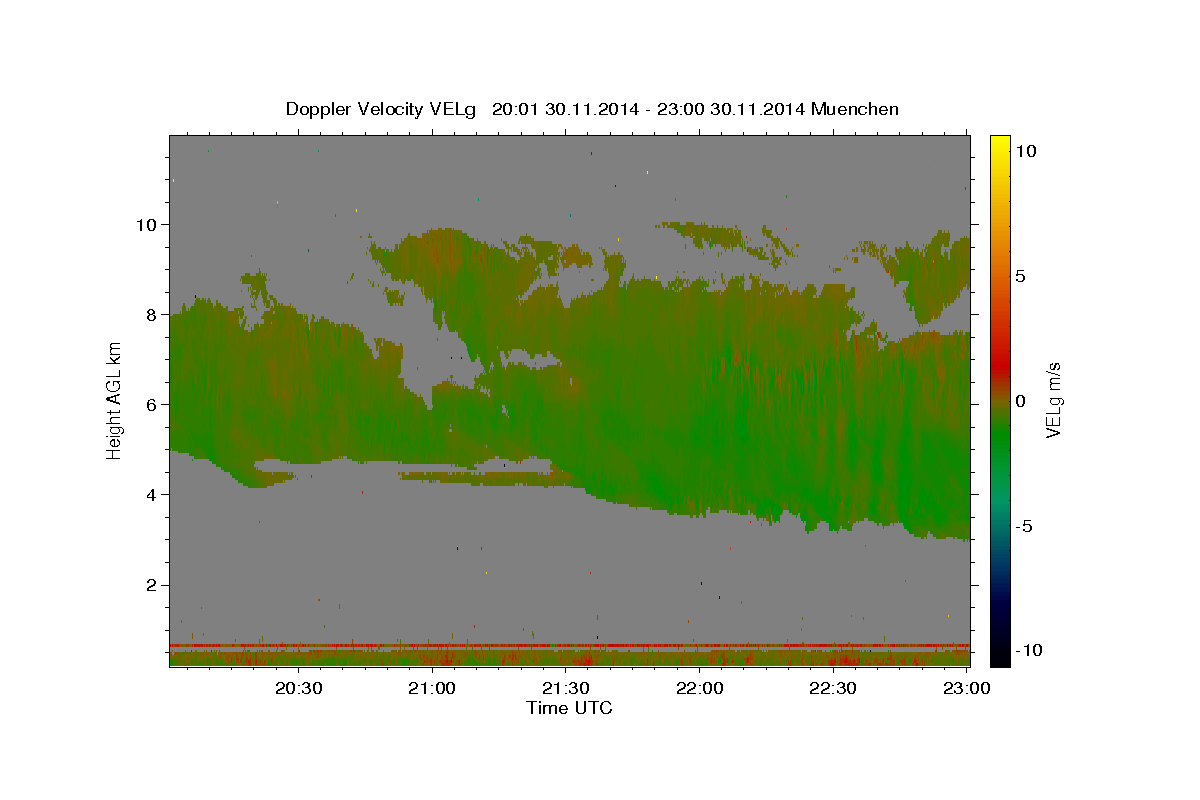Screen dimensions: 1200x800
Task: Click the black bottom of the velocity colorbar
Action: point(1000,655)
